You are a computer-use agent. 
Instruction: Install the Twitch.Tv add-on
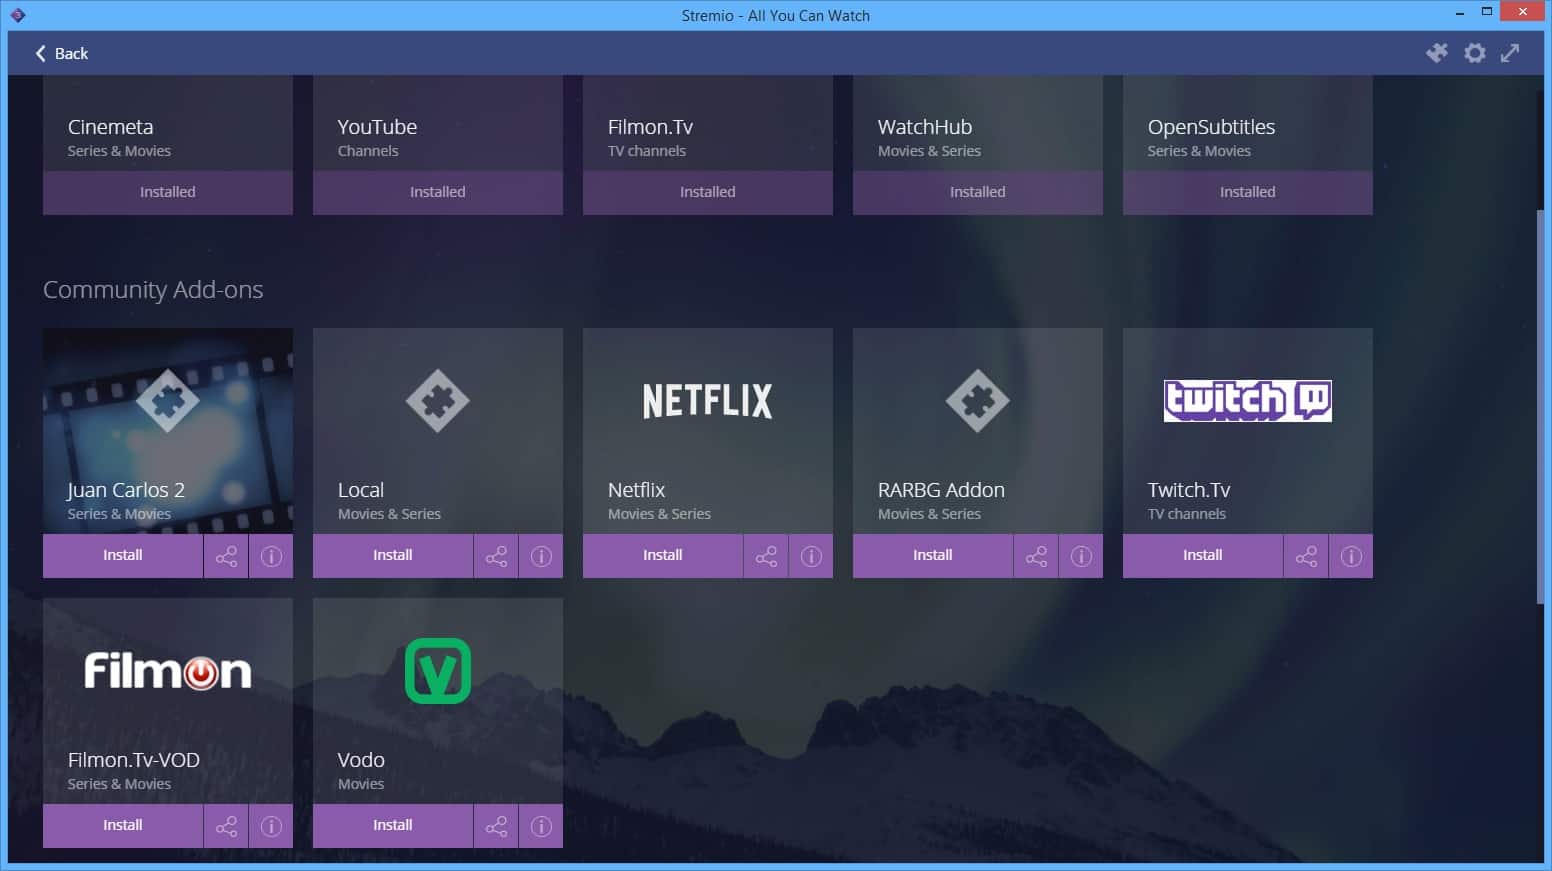coord(1203,555)
